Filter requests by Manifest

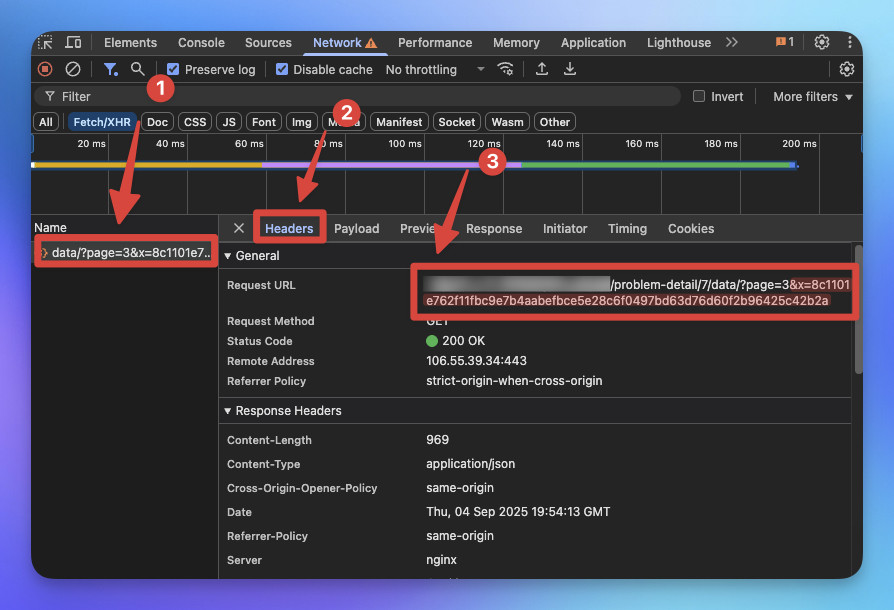399,122
